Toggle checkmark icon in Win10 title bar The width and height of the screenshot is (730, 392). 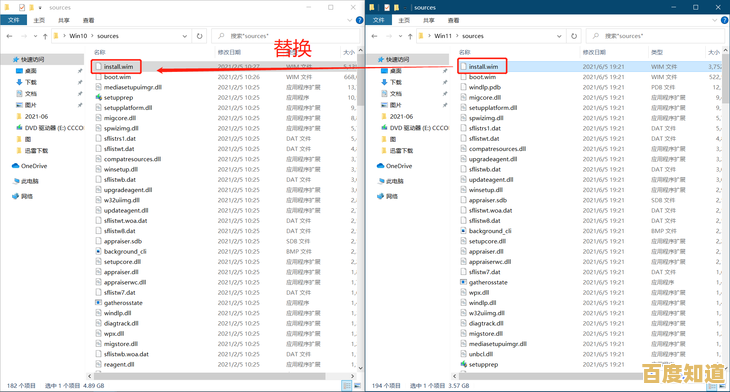click(x=21, y=7)
